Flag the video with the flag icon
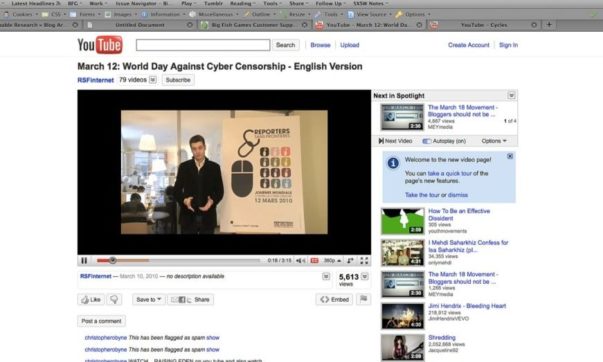Image resolution: width=603 pixels, height=362 pixels. (363, 299)
